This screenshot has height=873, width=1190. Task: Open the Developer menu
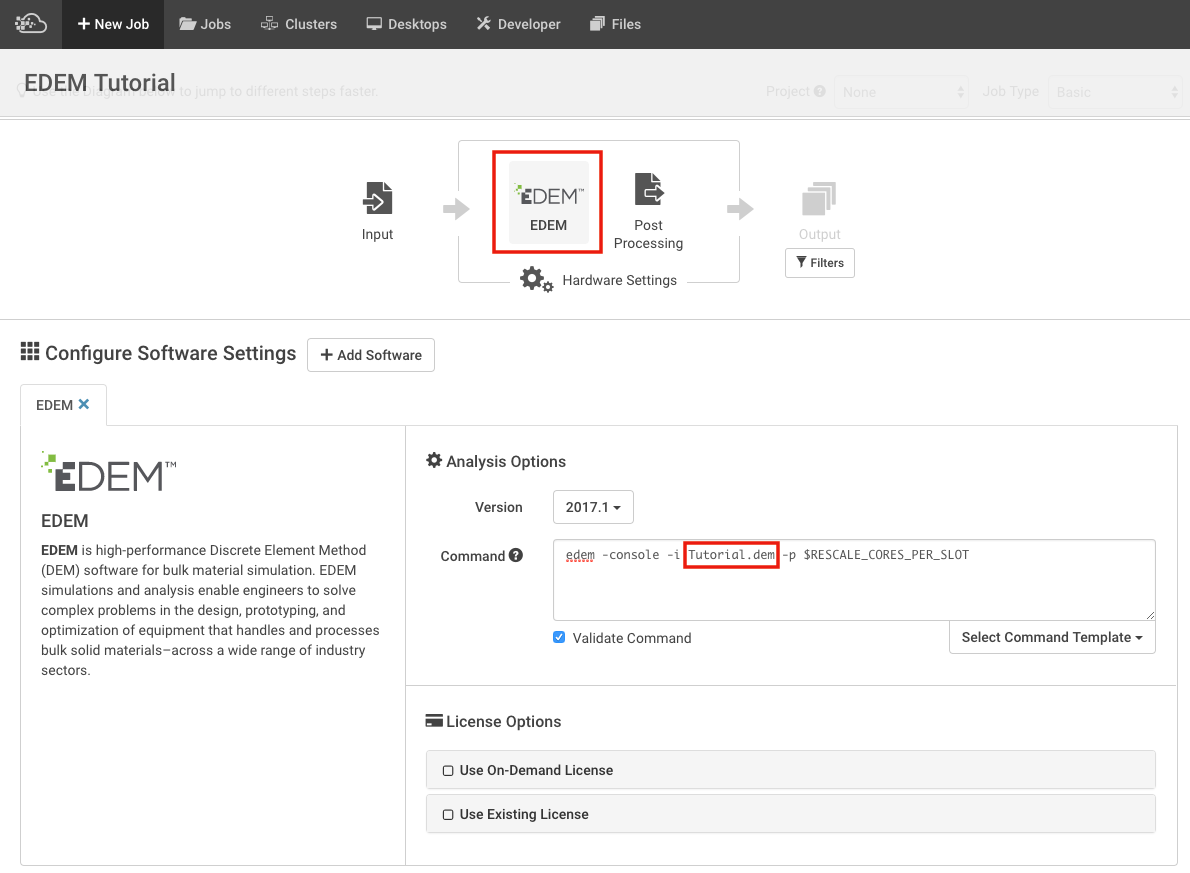[518, 24]
